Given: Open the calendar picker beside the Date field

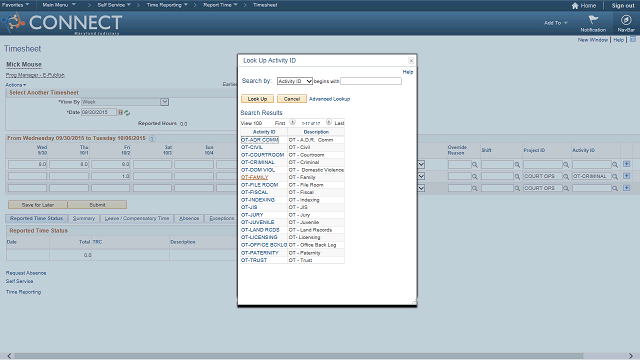Looking at the screenshot, I should click(x=120, y=112).
